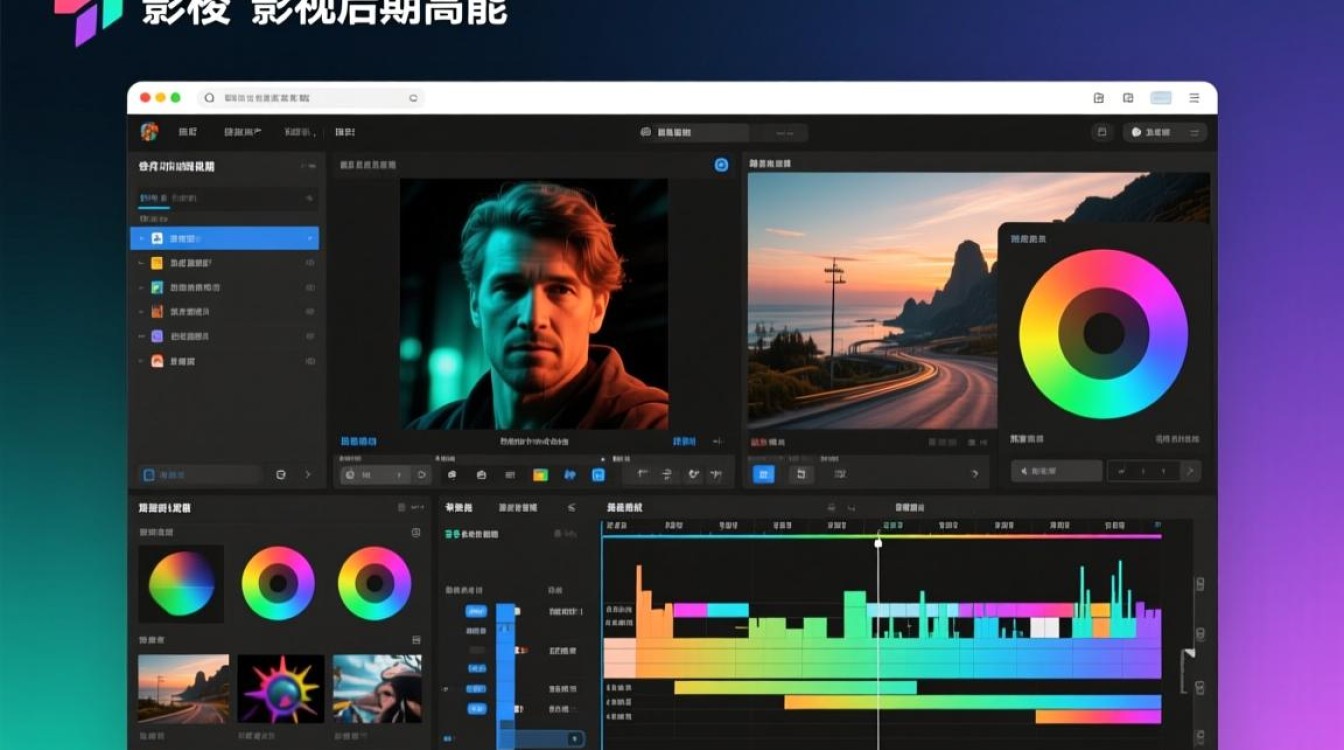Select the undo arrow icon on the toolbar right
1344x750 pixels.
click(642, 473)
